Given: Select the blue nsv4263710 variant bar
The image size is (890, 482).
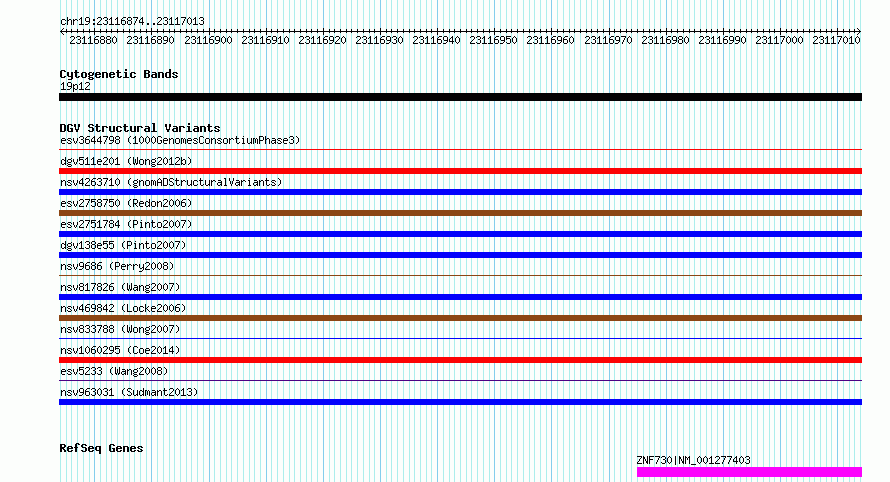Looking at the screenshot, I should (460, 192).
